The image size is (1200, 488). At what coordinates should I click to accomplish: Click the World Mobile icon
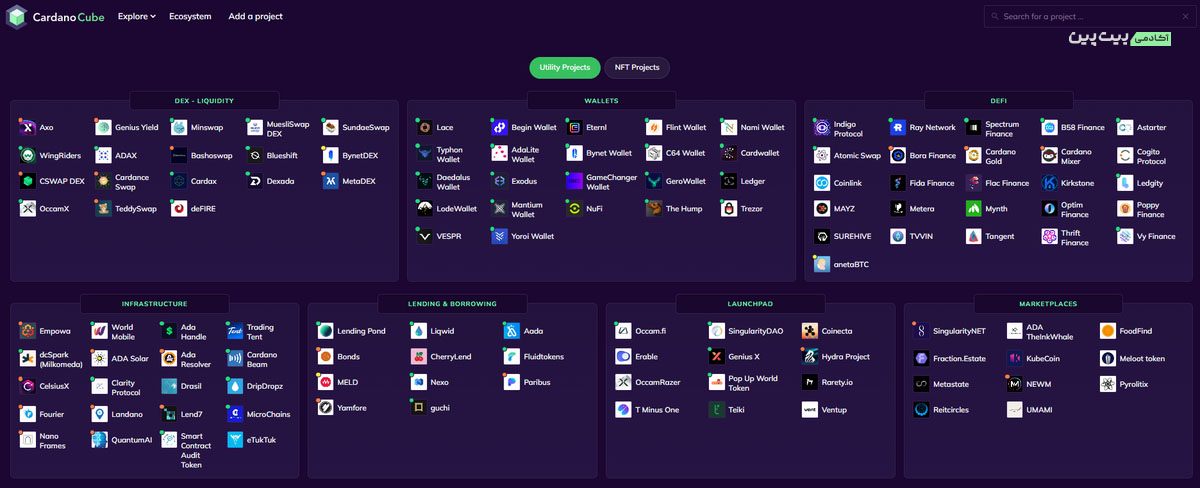pos(99,331)
